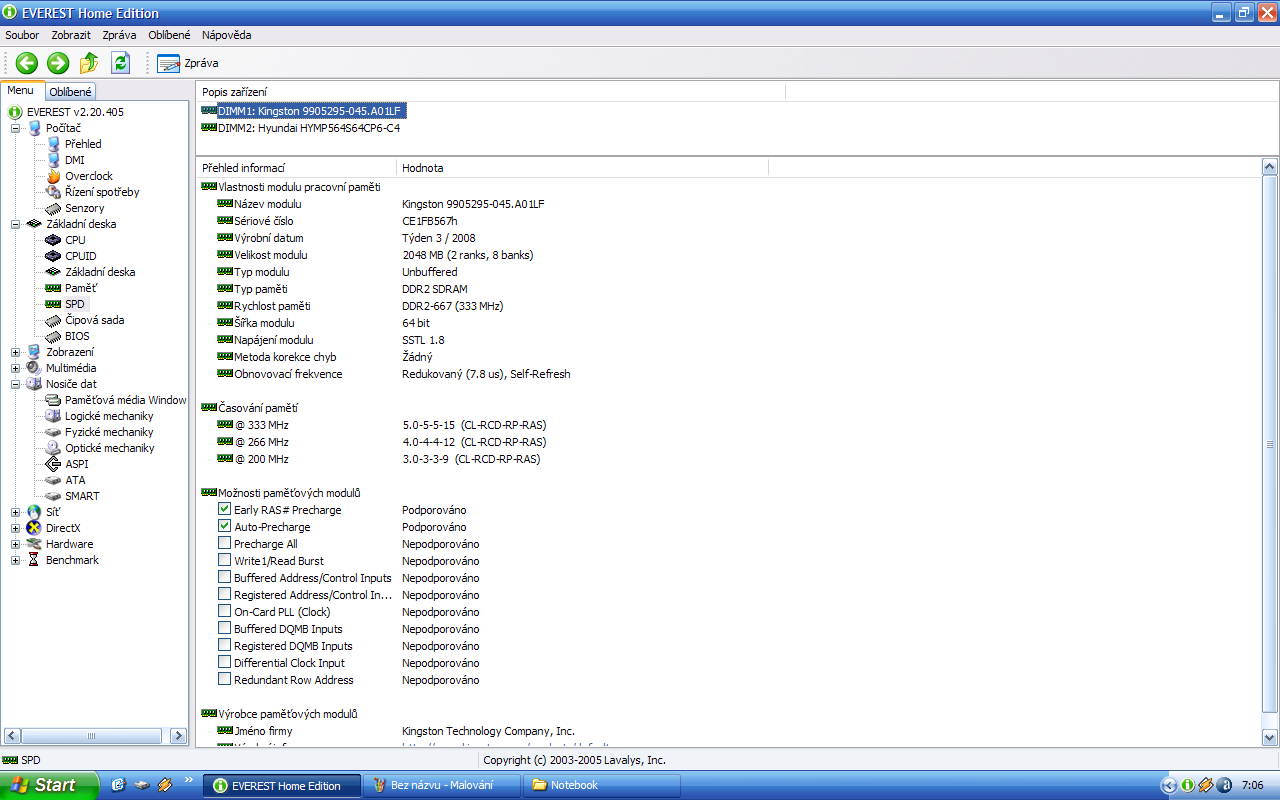Switch to Bez názvu - Malování taskbar button
Image resolution: width=1280 pixels, height=800 pixels.
(442, 785)
